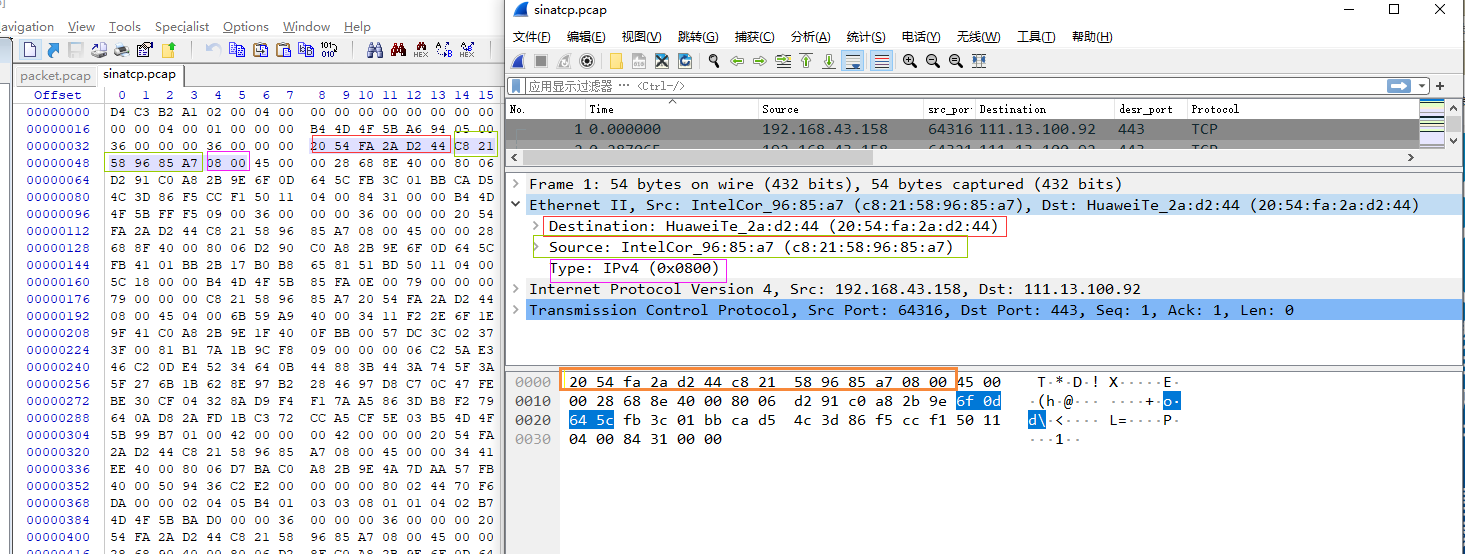Open file Properties icon in hex editor
1465x554 pixels.
point(145,49)
